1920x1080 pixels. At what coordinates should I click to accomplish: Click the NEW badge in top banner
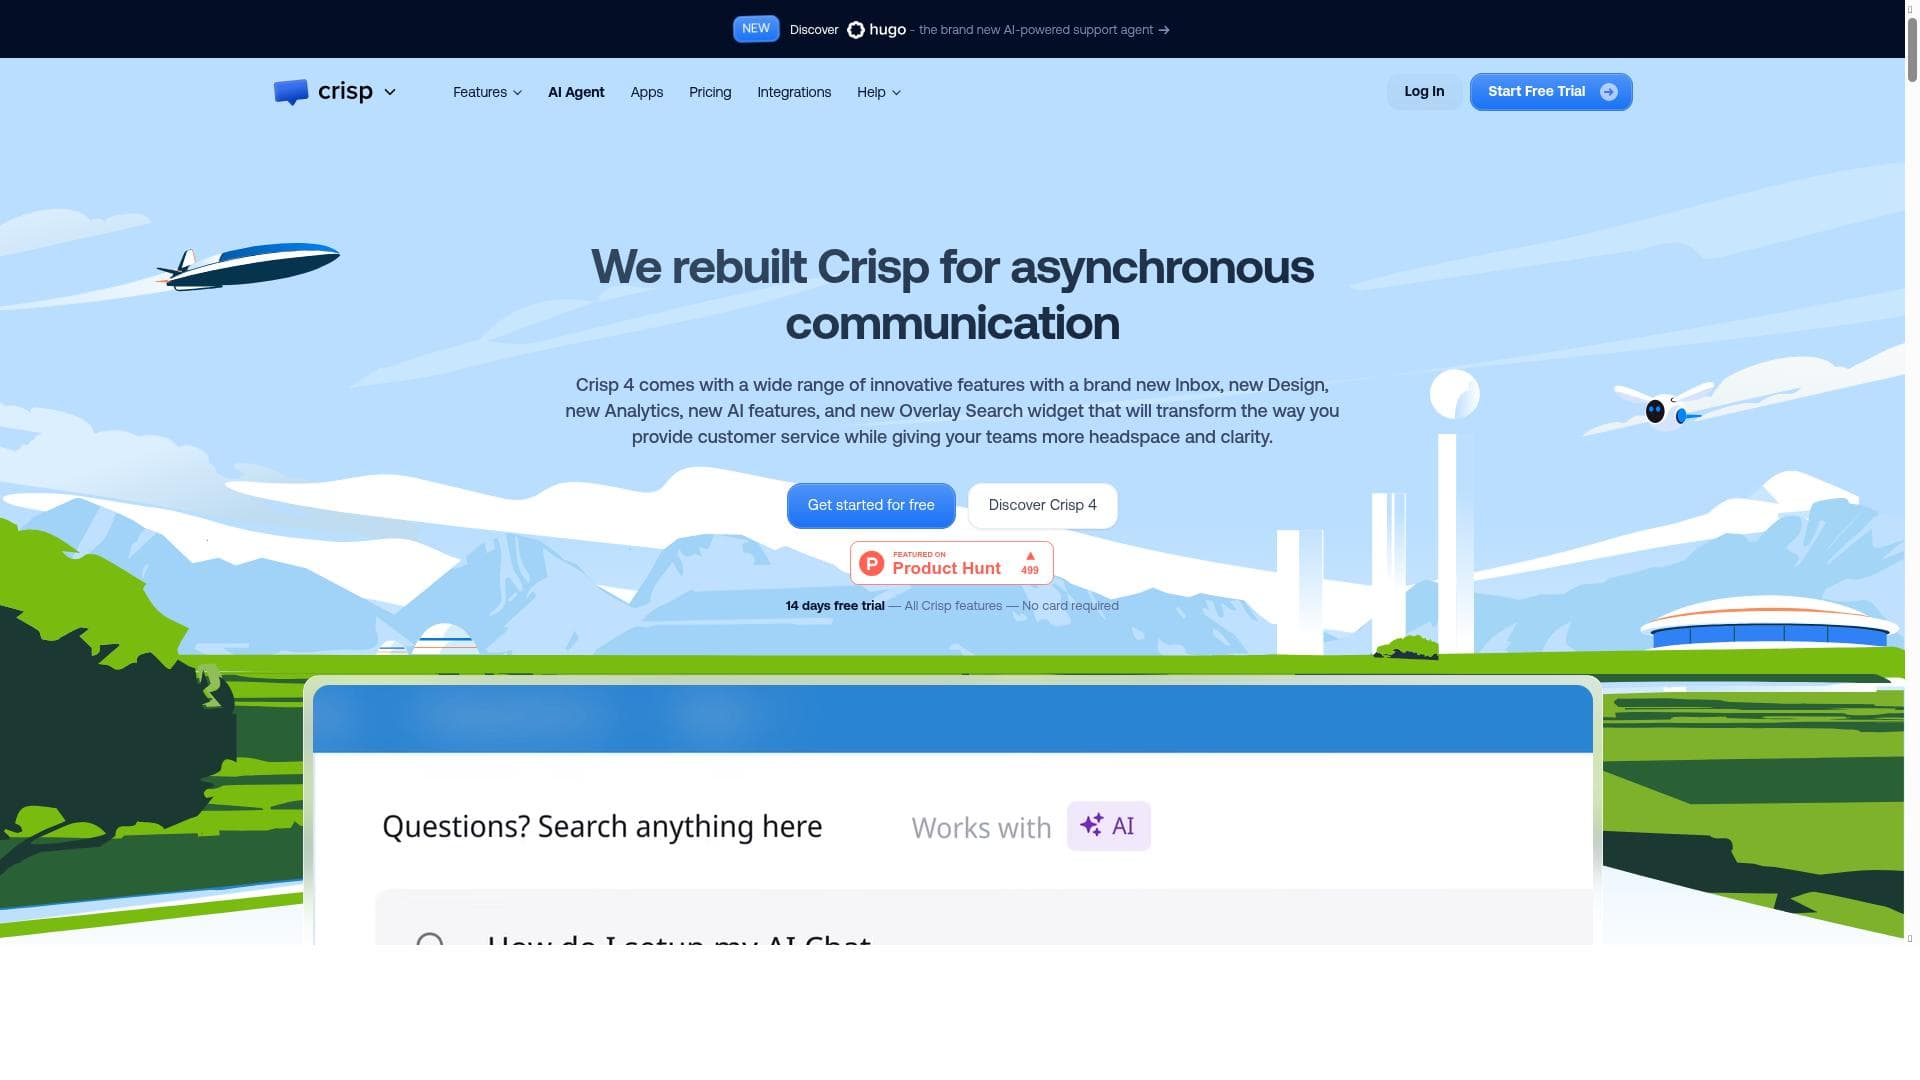(x=756, y=29)
